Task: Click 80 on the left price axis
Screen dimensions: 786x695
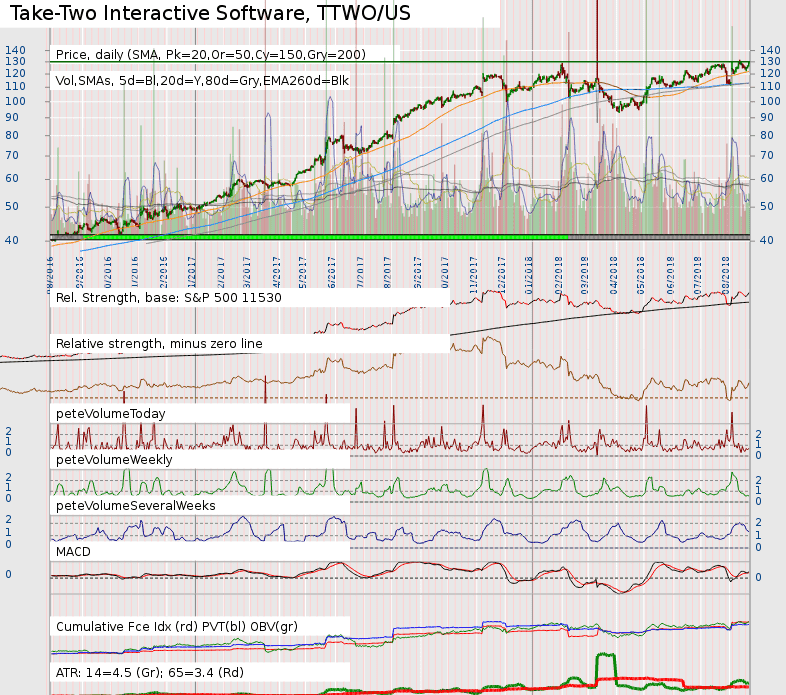Action: click(12, 135)
